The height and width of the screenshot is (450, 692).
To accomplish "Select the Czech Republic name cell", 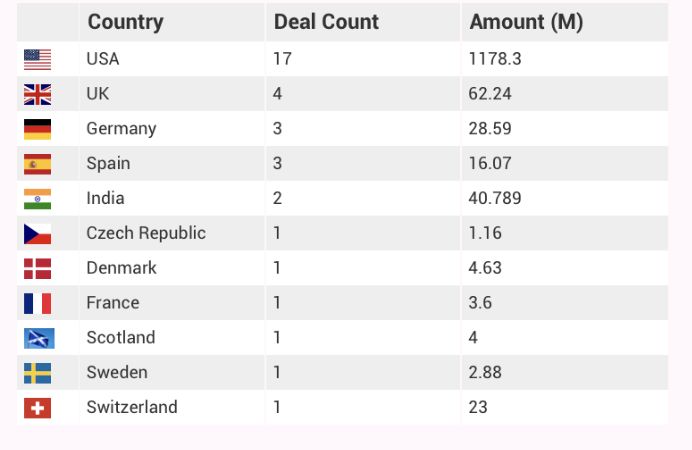I will tap(146, 233).
